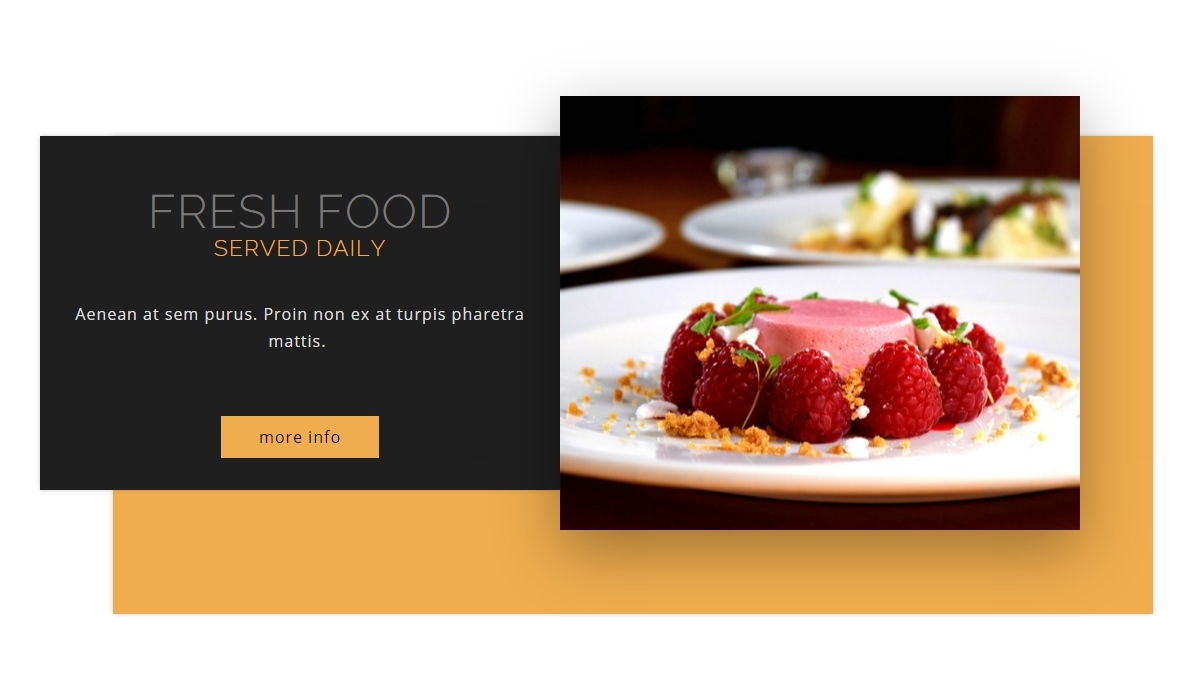Click the front center raspberry
This screenshot has height=690, width=1200.
point(808,395)
